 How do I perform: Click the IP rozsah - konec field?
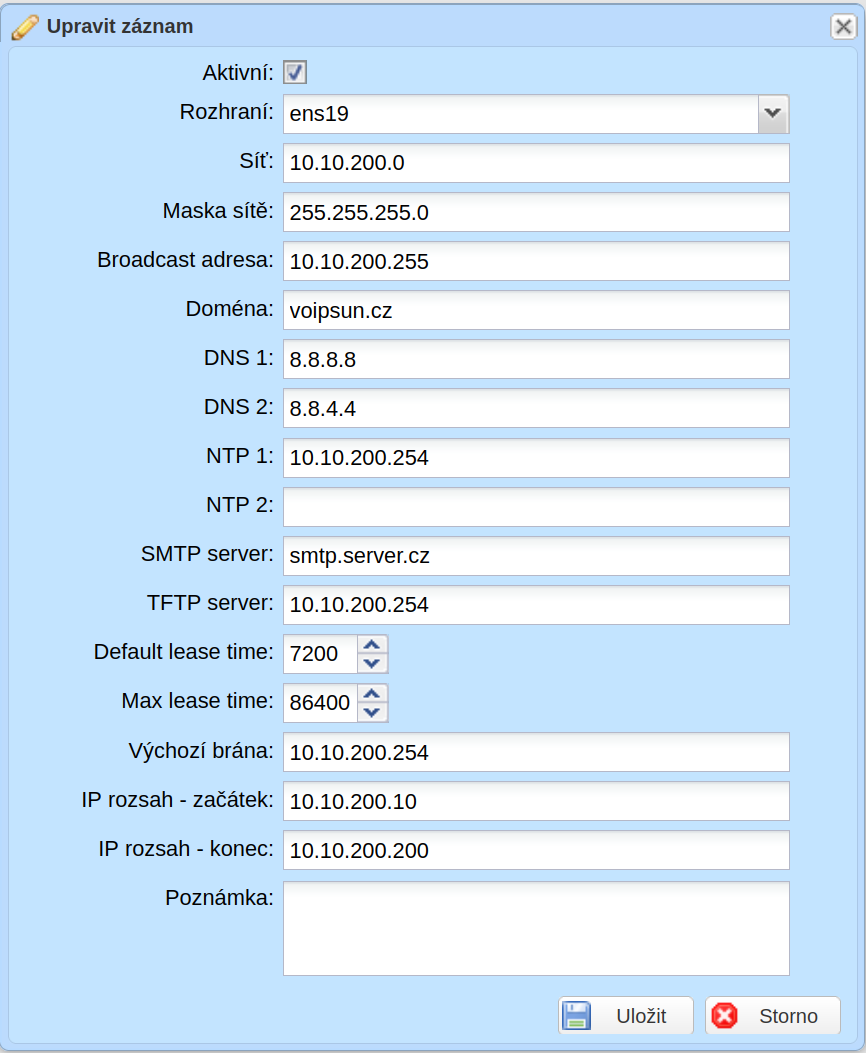pyautogui.click(x=536, y=850)
